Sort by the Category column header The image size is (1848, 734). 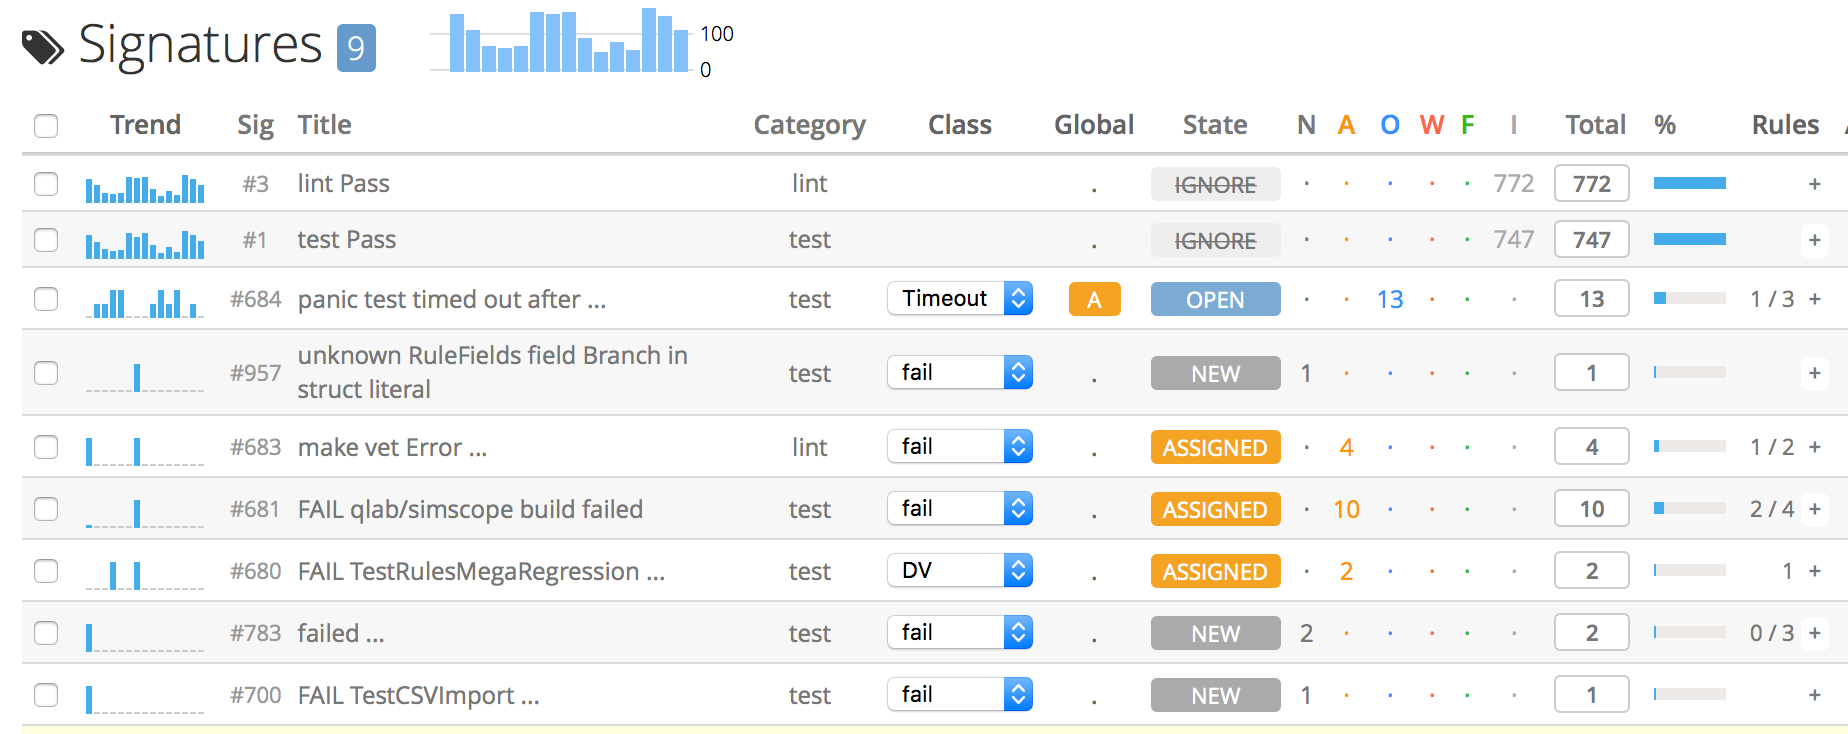[x=809, y=125]
